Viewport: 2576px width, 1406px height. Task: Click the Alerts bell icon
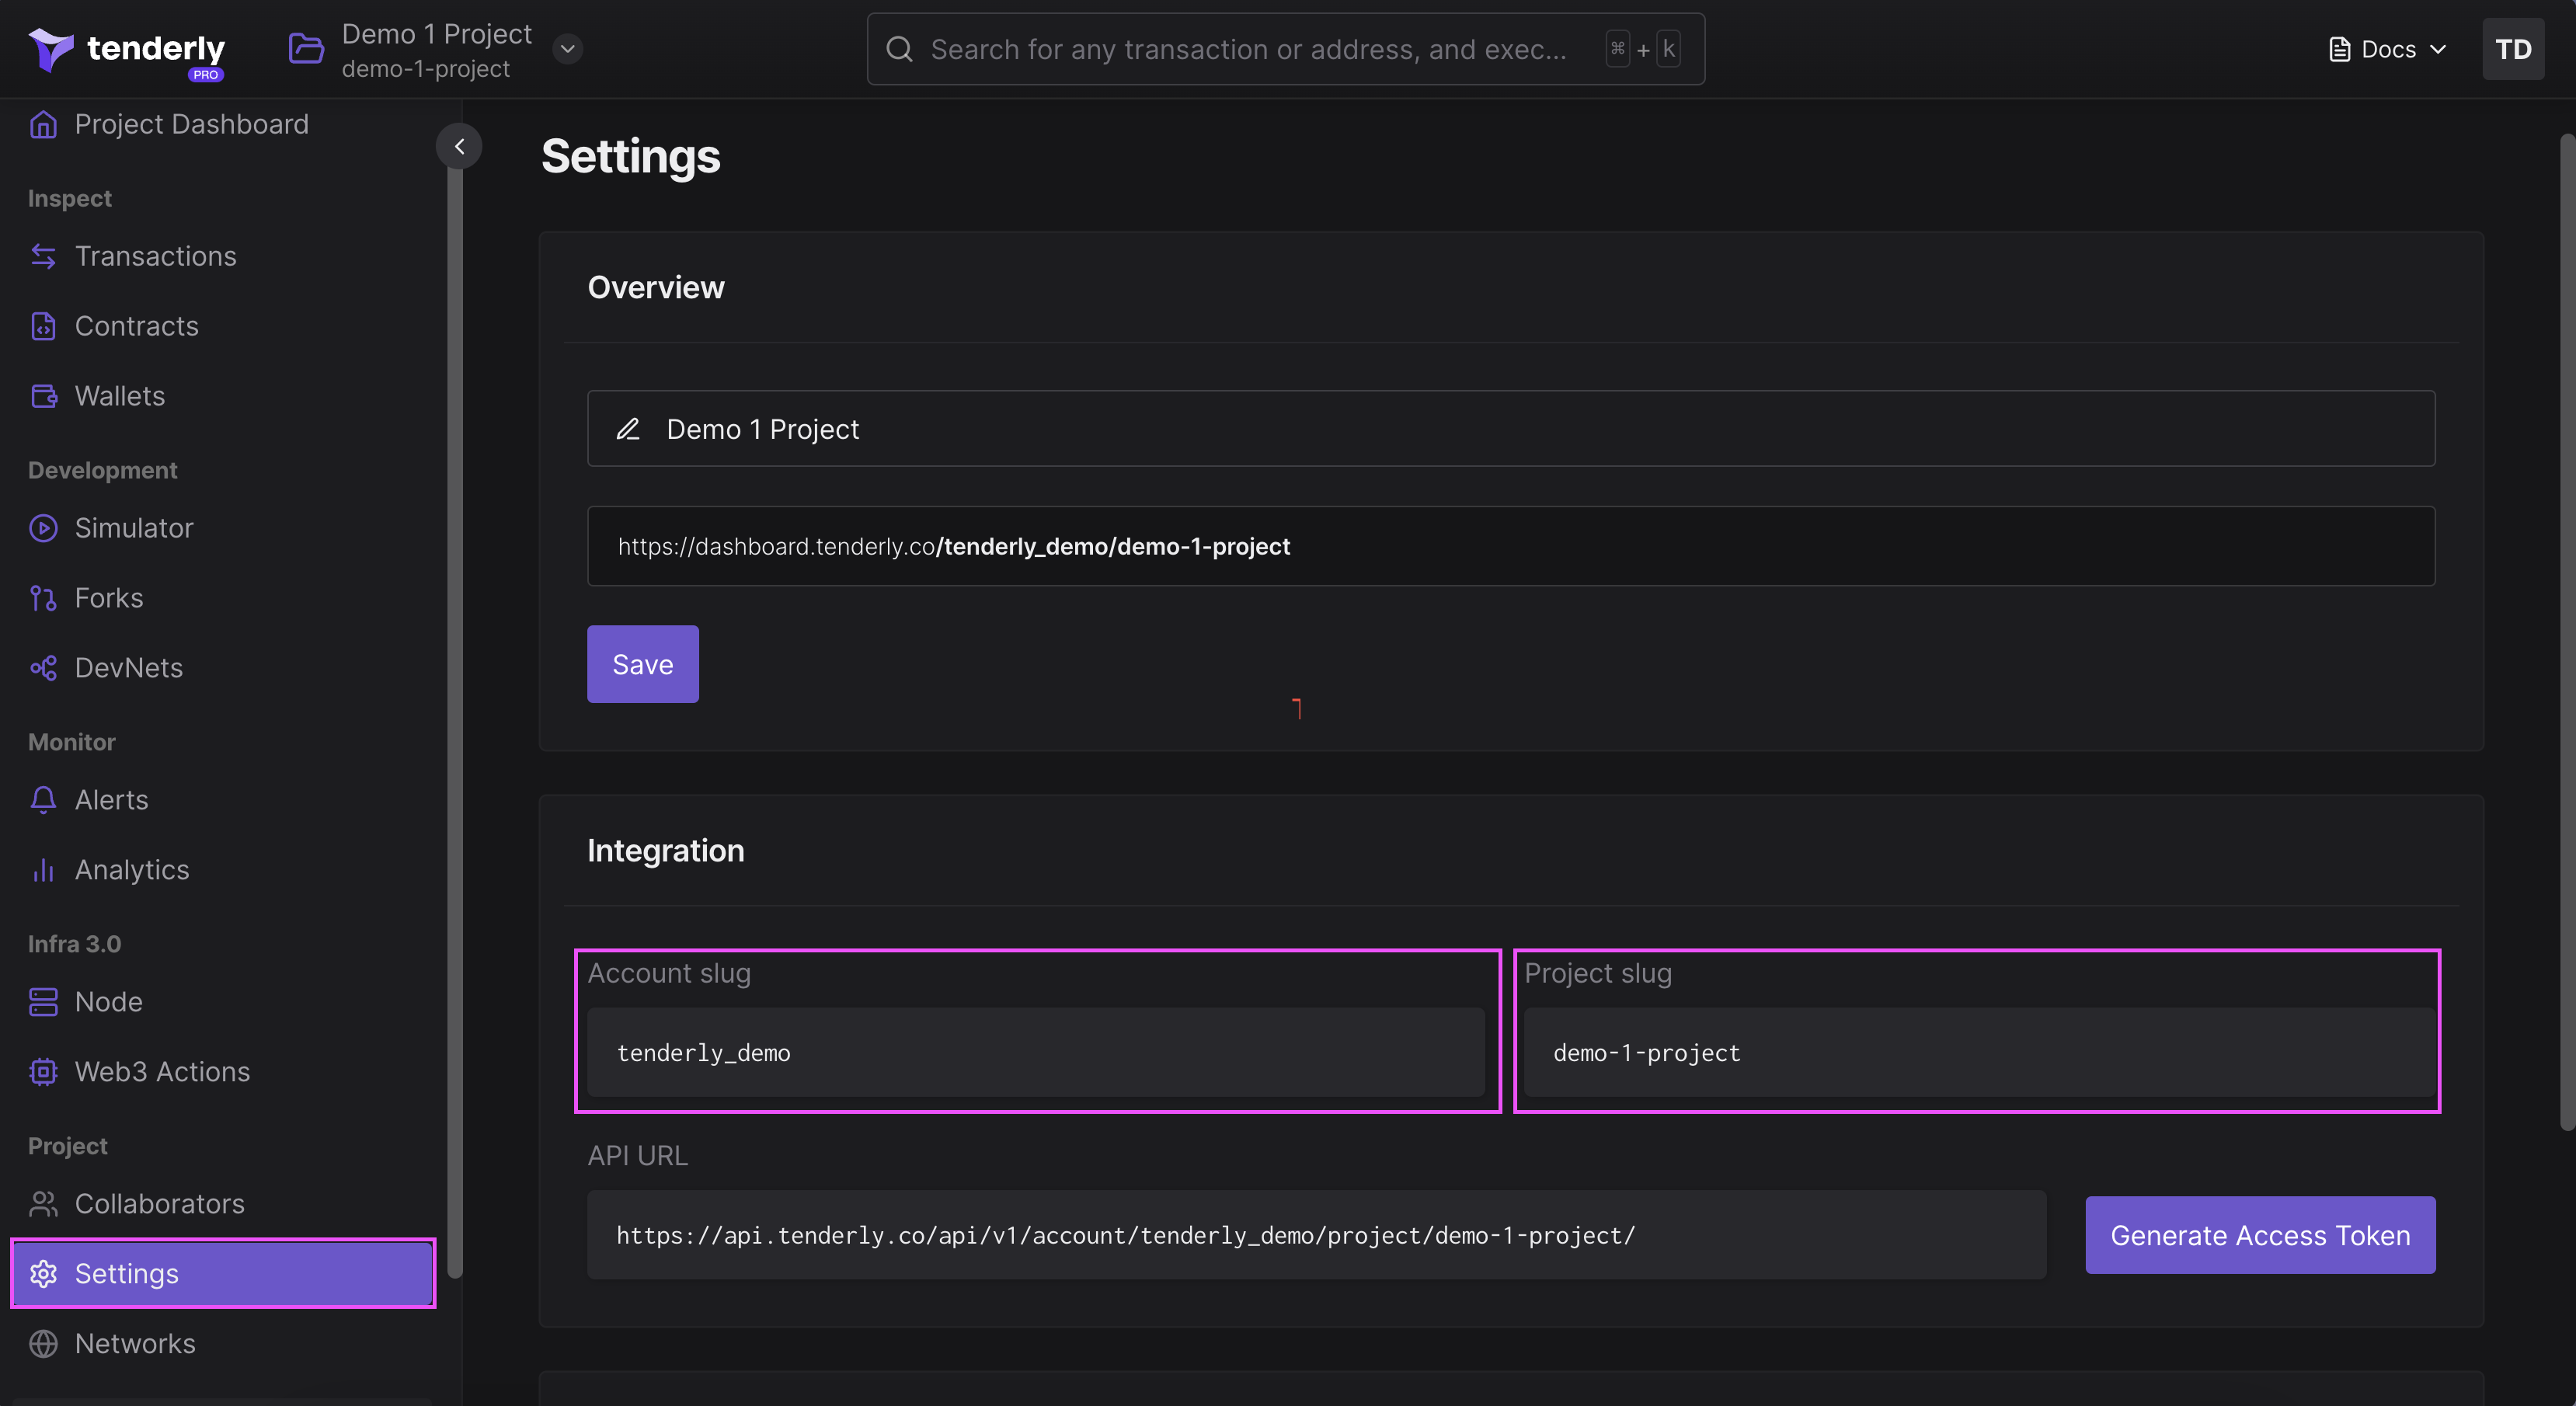click(43, 800)
